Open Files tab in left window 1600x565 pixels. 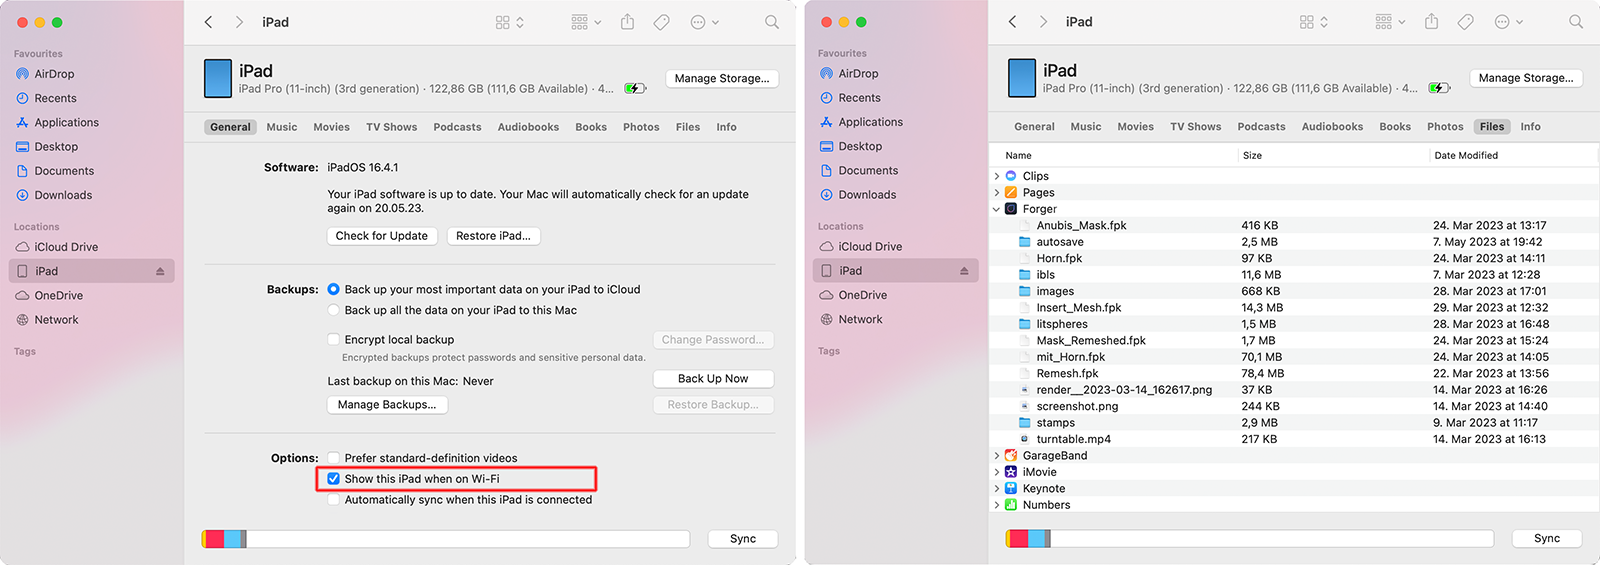pyautogui.click(x=688, y=127)
